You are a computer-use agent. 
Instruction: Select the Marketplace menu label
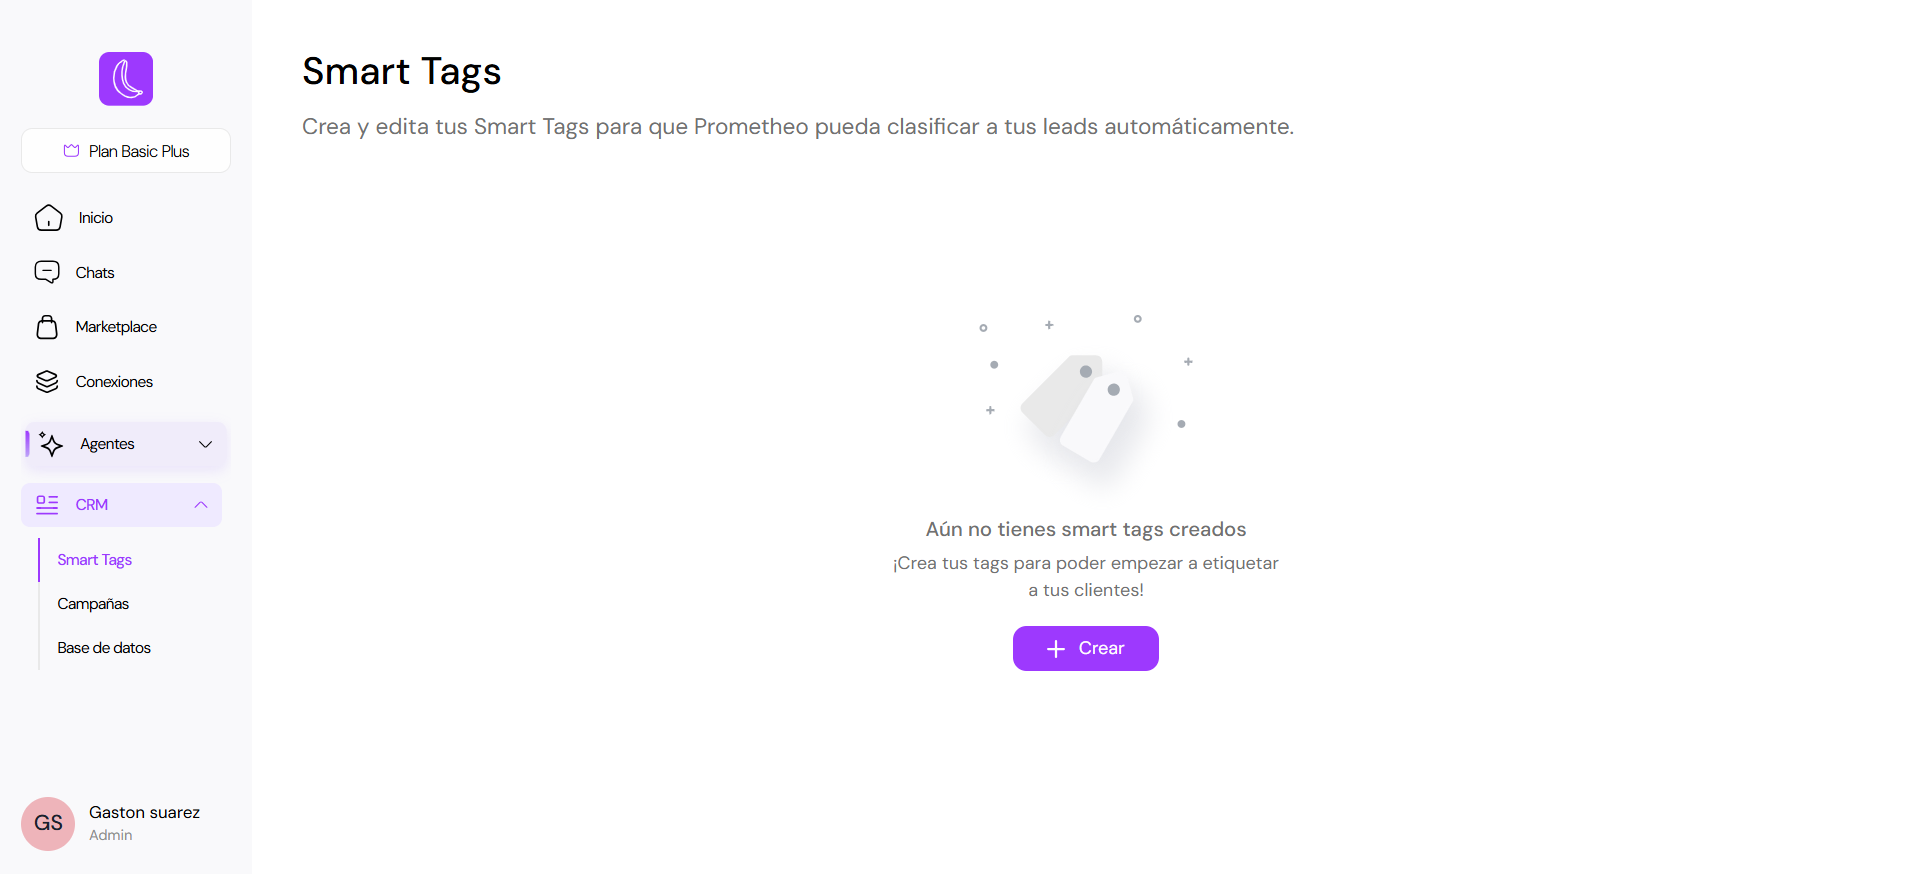pyautogui.click(x=116, y=327)
